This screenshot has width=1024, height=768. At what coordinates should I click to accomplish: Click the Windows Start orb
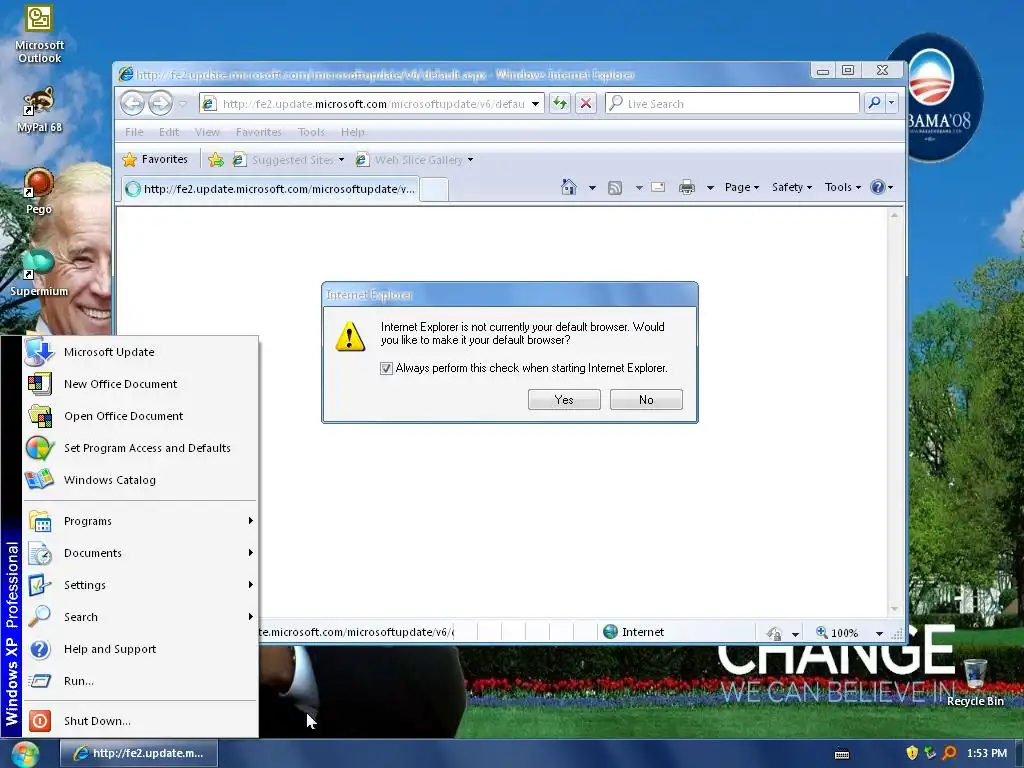25,754
